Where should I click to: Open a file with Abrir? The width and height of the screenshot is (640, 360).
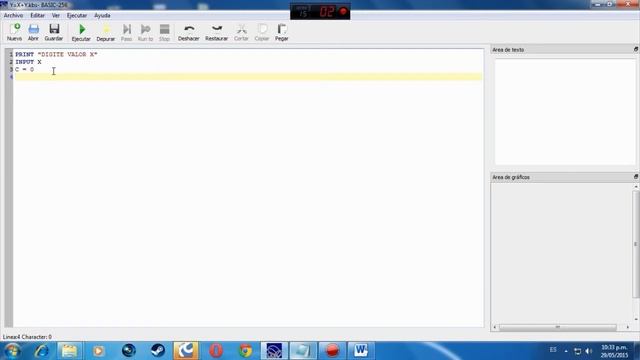[x=33, y=32]
